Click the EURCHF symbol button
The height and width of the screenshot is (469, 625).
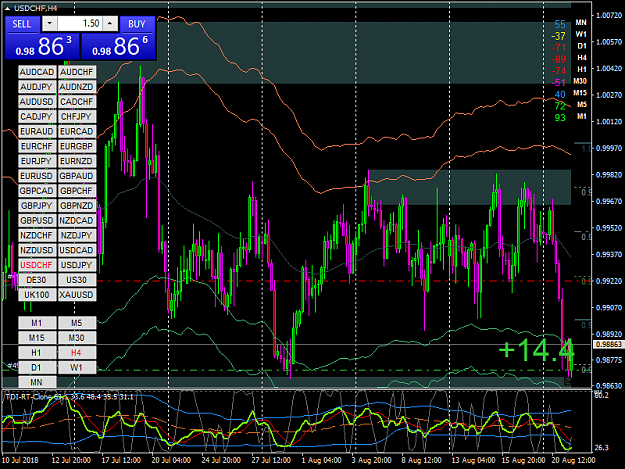coord(37,146)
